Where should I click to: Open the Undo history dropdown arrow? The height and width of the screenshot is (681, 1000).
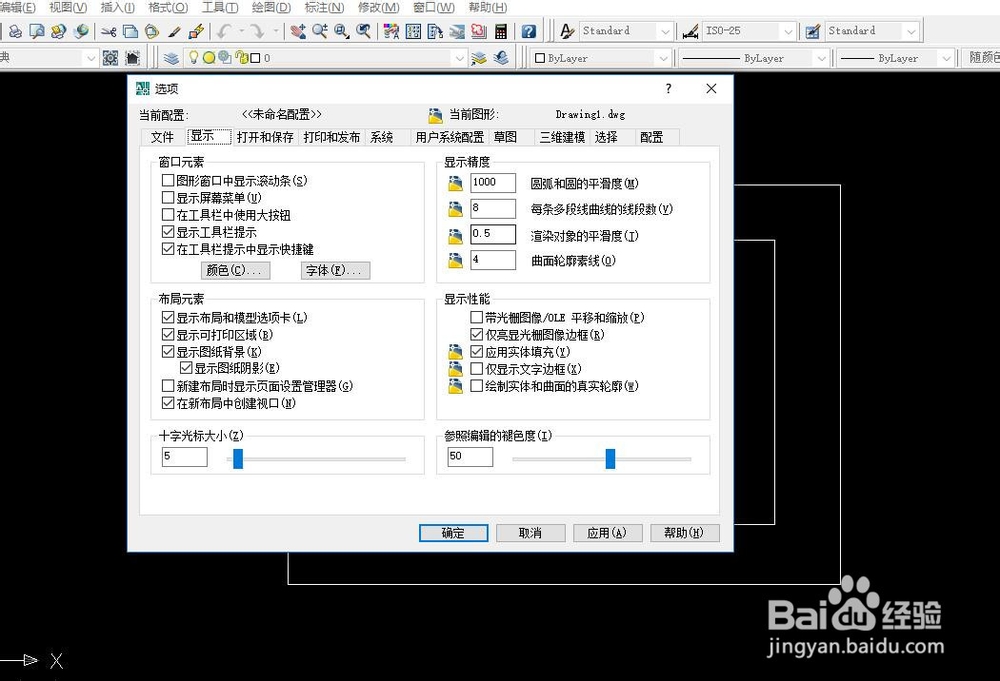(x=241, y=31)
